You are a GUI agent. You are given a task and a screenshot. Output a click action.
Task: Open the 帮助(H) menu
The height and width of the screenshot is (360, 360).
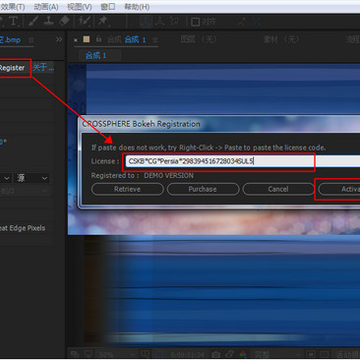[x=137, y=7]
